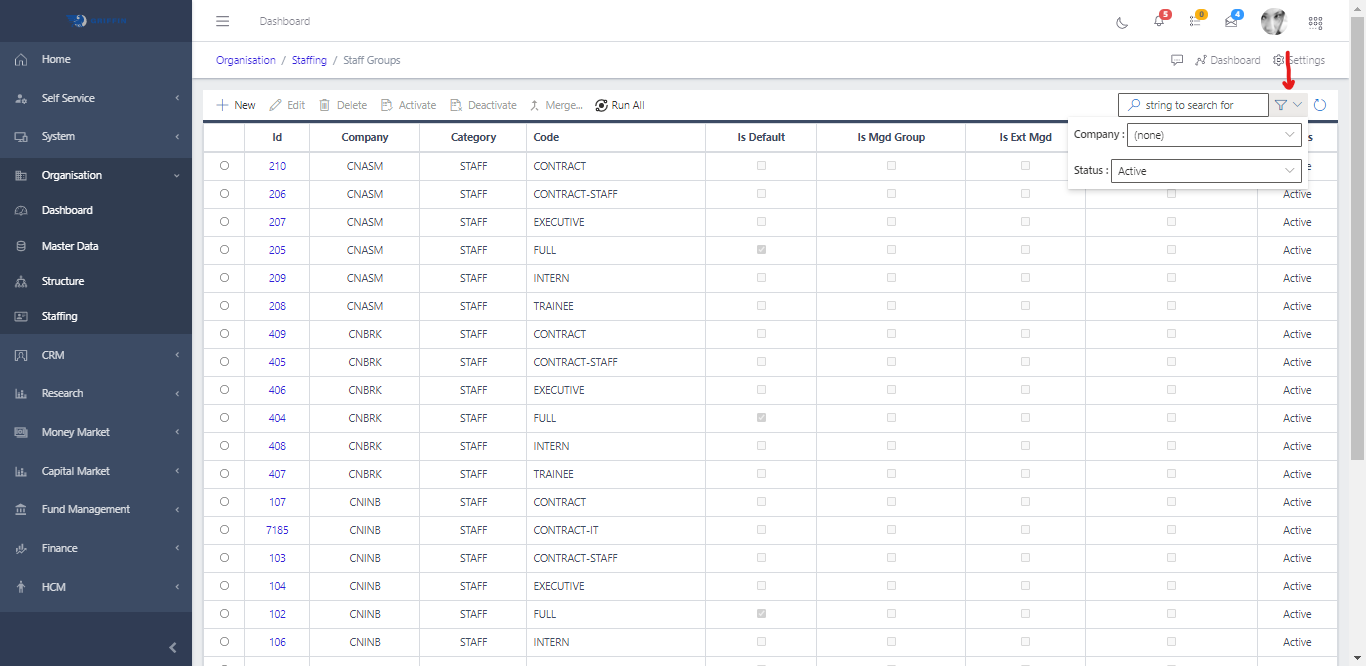
Task: Toggle Is Default checkbox for row 205
Action: (761, 250)
